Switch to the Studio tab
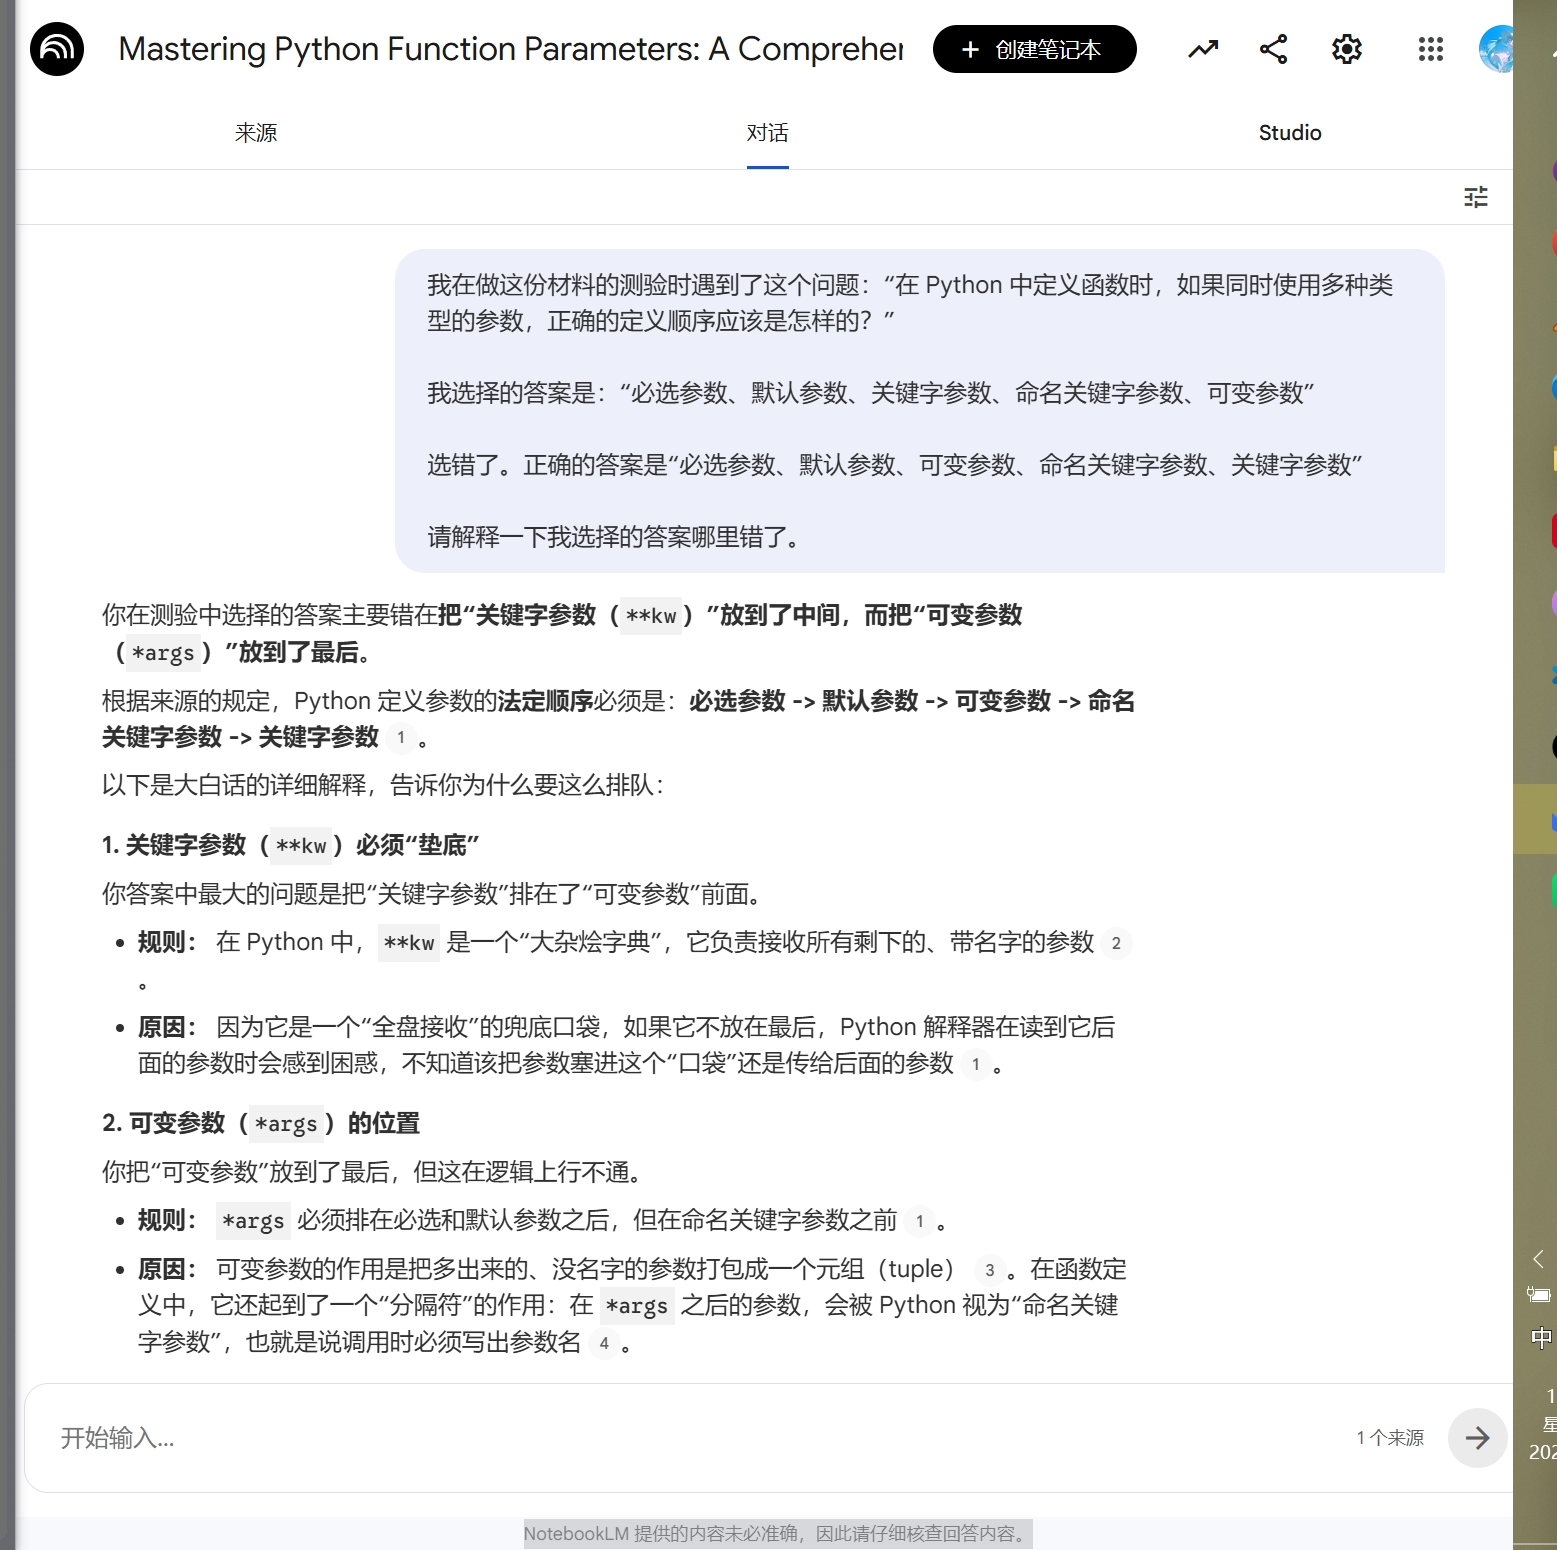Viewport: 1557px width, 1550px height. tap(1290, 133)
